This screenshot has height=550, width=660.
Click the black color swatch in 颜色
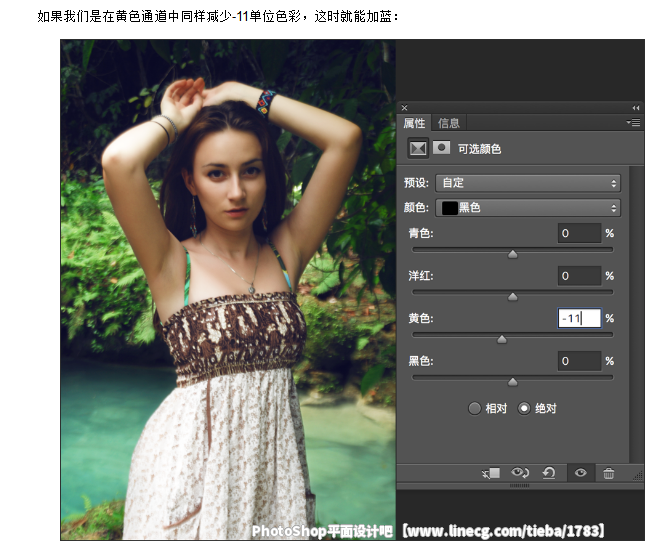[450, 207]
